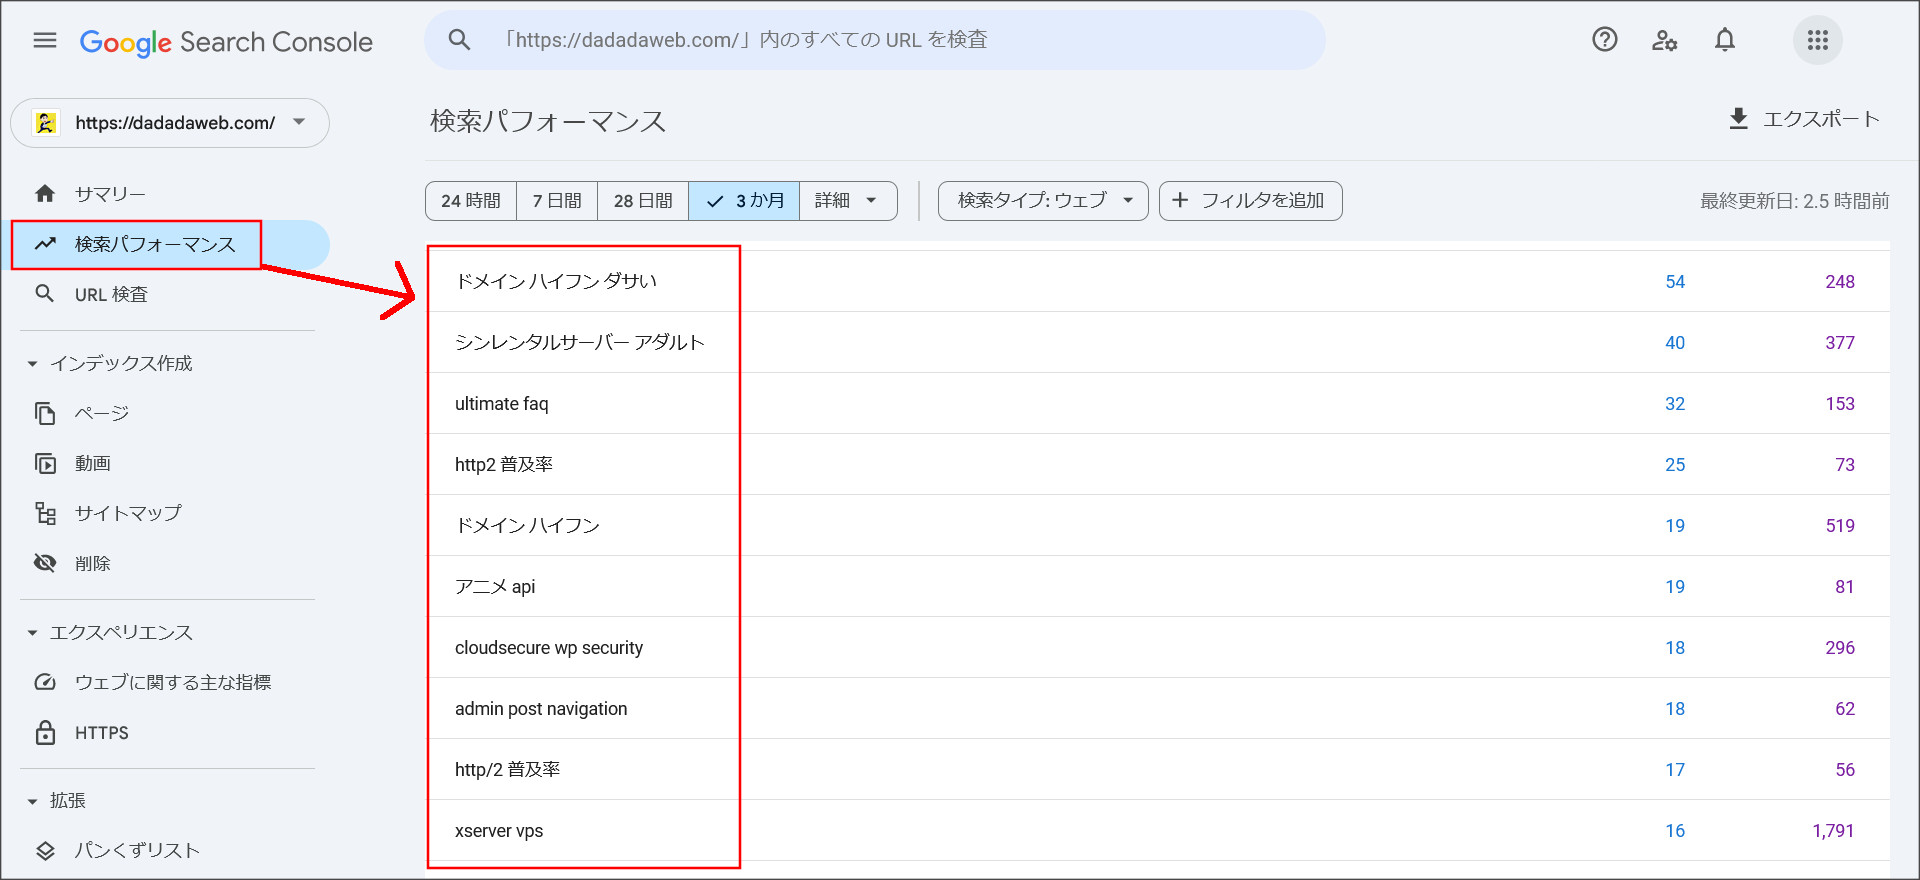Click the export download icon

click(1739, 119)
